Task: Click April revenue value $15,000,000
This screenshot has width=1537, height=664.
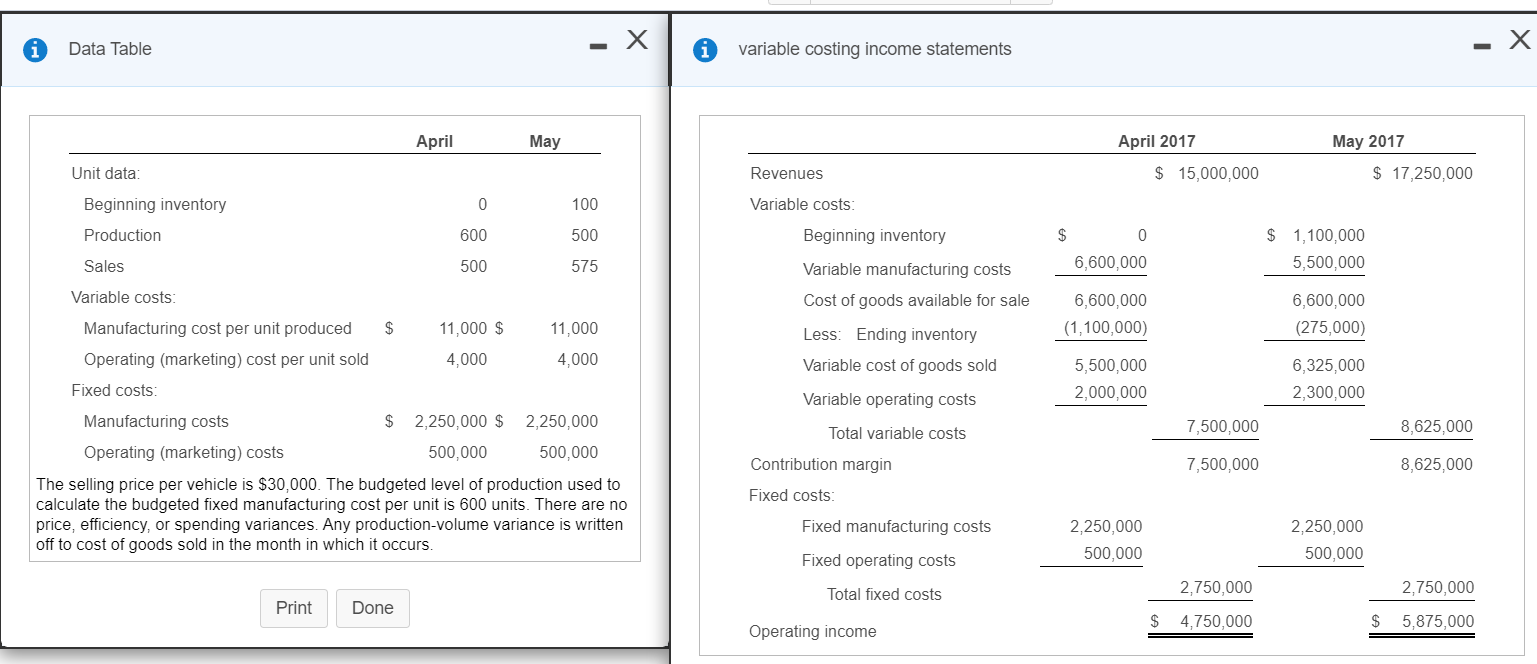Action: point(1206,173)
